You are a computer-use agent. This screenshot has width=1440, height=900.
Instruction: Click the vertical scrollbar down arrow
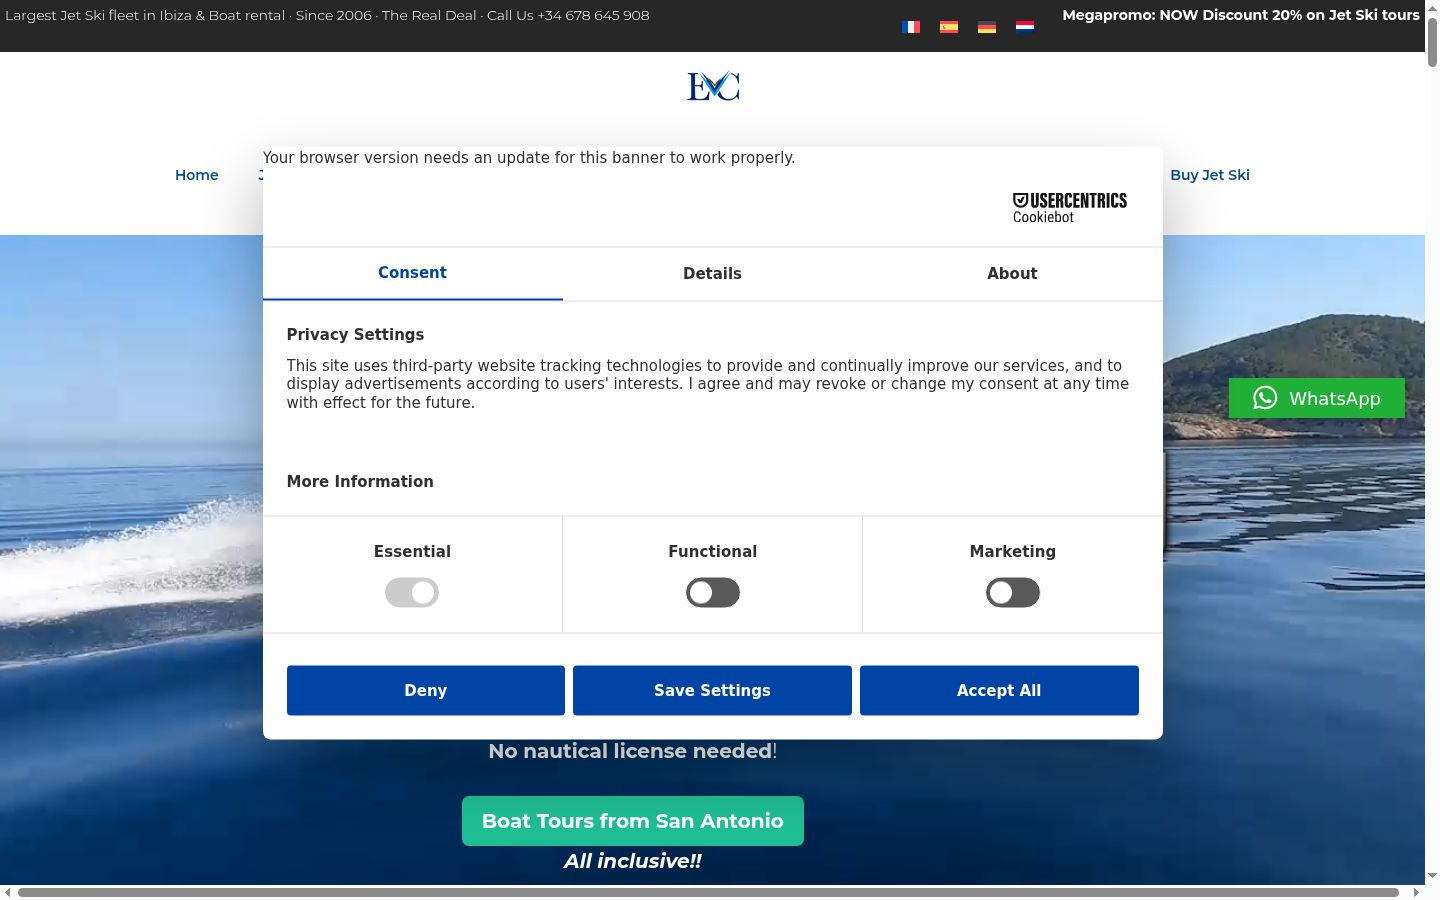1432,876
